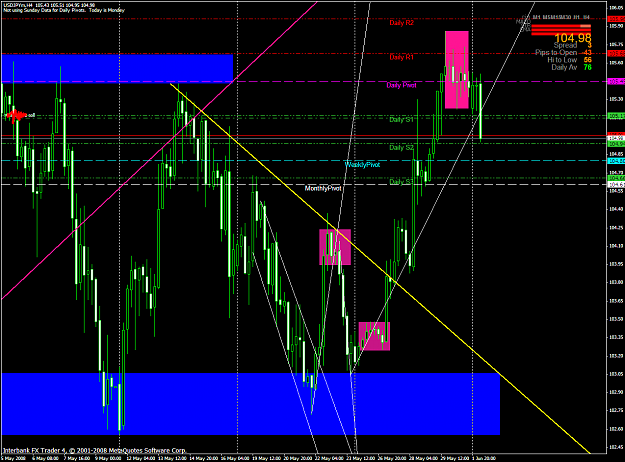This screenshot has width=625, height=462.
Task: Click the 102.45 price scale value
Action: click(x=616, y=447)
